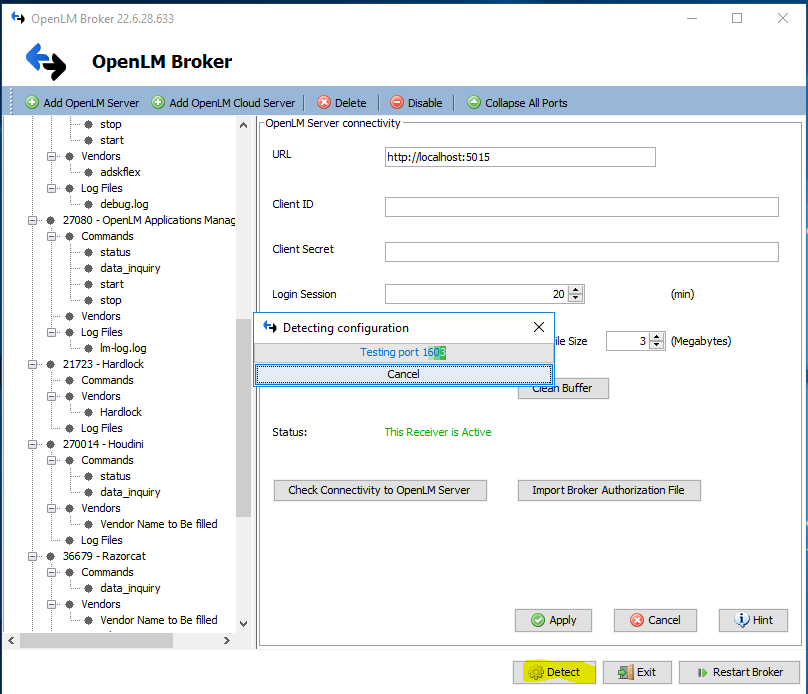Collapse the 27080 OpenLM Applications tree node

tap(31, 220)
